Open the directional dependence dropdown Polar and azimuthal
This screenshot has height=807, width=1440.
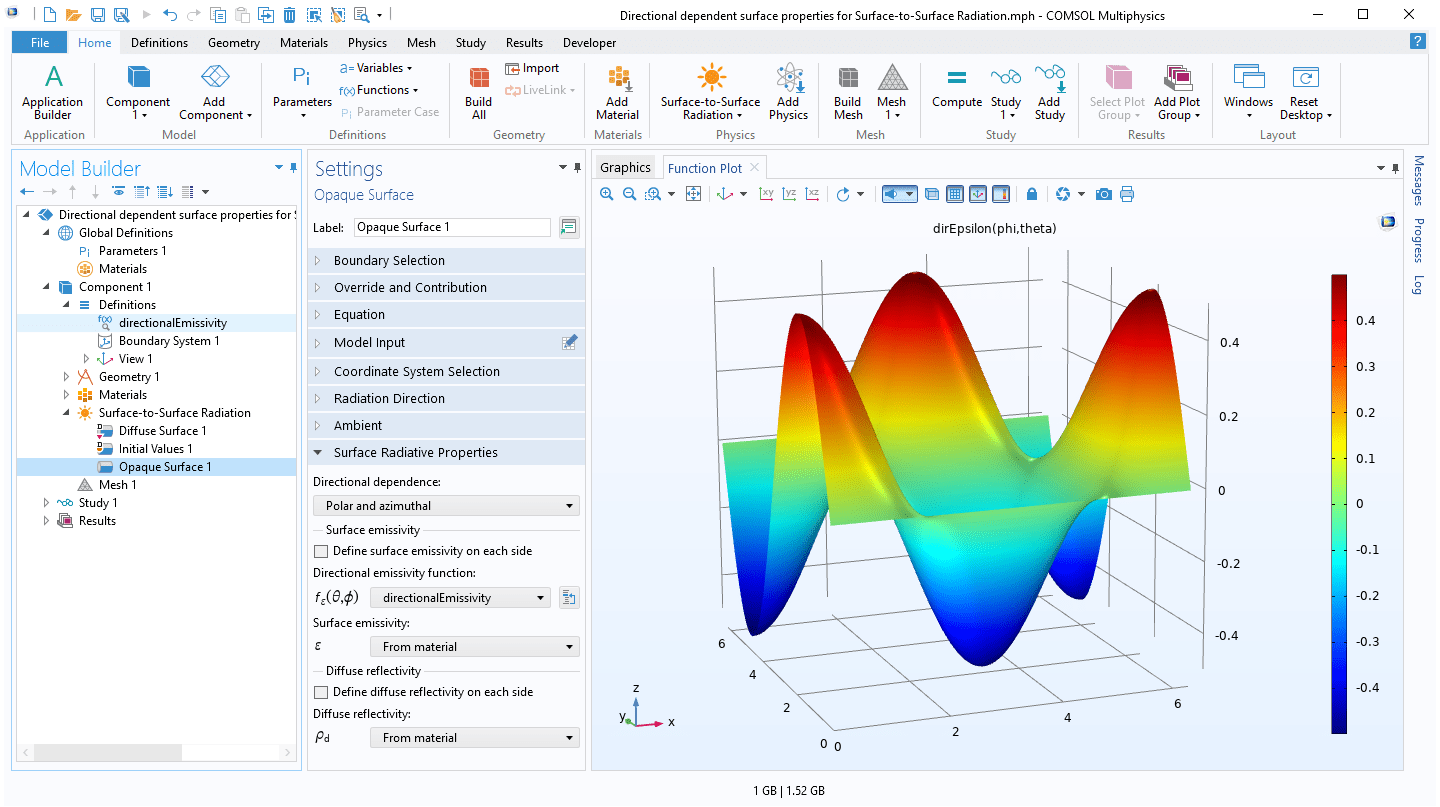pyautogui.click(x=446, y=505)
